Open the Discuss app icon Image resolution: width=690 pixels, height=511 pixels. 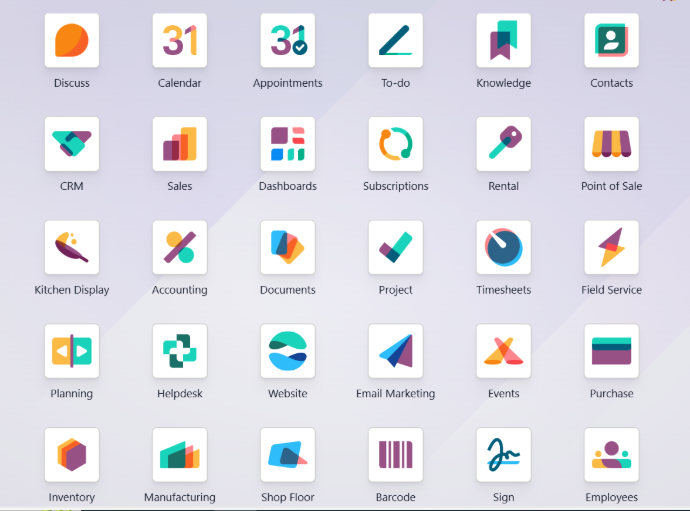tap(72, 41)
